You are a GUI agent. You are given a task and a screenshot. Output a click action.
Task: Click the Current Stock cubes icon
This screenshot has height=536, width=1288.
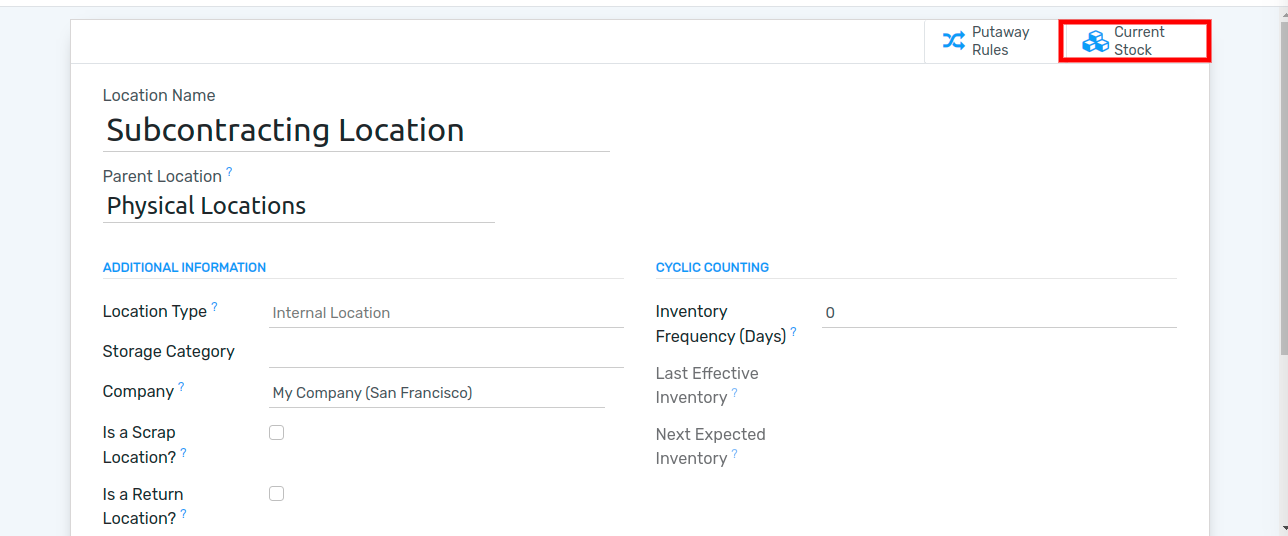1096,41
